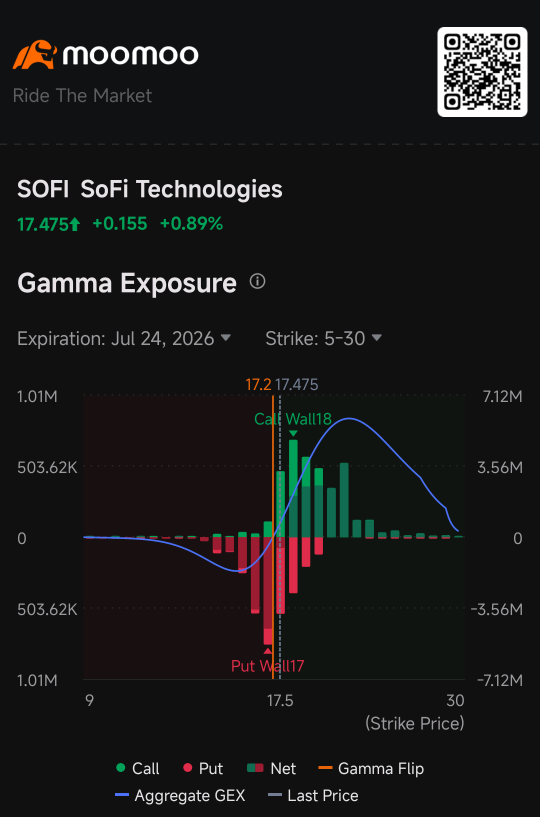Click the 7.12M right axis label
The image size is (540, 817).
coord(503,397)
